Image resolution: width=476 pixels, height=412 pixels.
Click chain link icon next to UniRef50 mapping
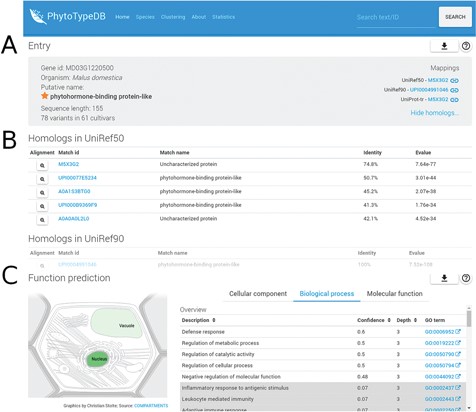(454, 80)
